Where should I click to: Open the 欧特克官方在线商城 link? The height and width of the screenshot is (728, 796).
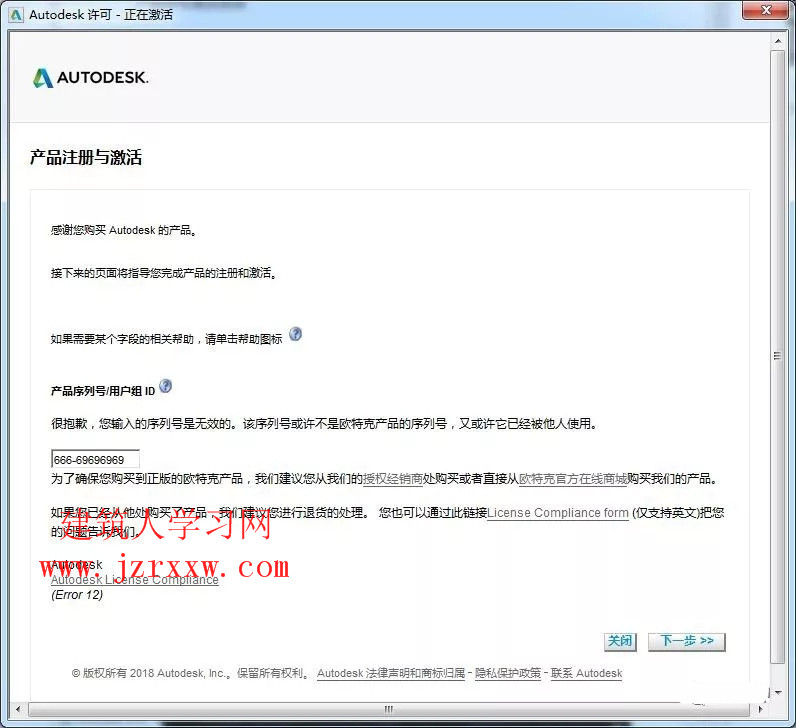coord(573,479)
